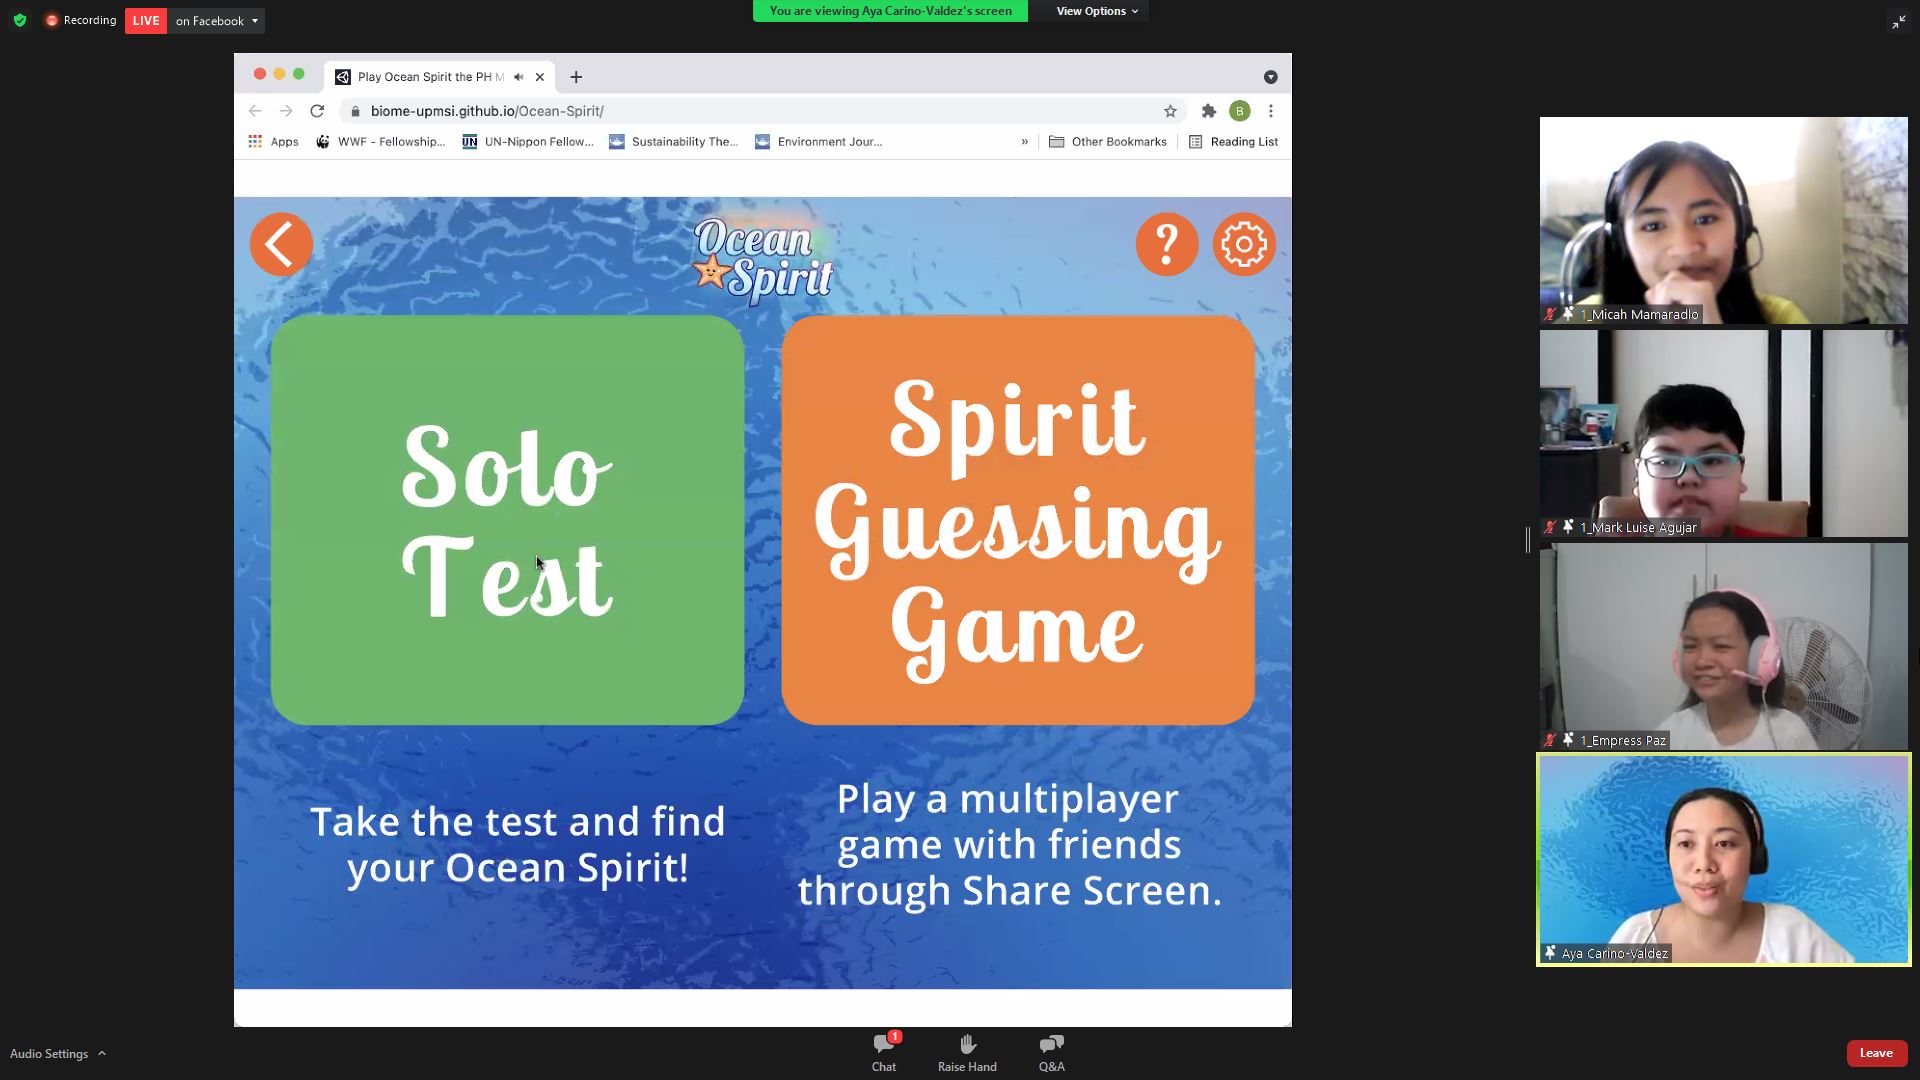This screenshot has height=1080, width=1920.
Task: Mute the Ocean Spirit tab audio
Action: pos(518,77)
